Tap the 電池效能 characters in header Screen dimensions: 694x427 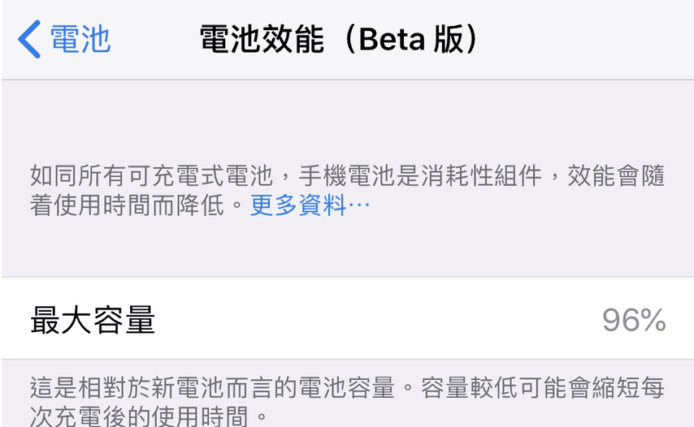(x=262, y=39)
